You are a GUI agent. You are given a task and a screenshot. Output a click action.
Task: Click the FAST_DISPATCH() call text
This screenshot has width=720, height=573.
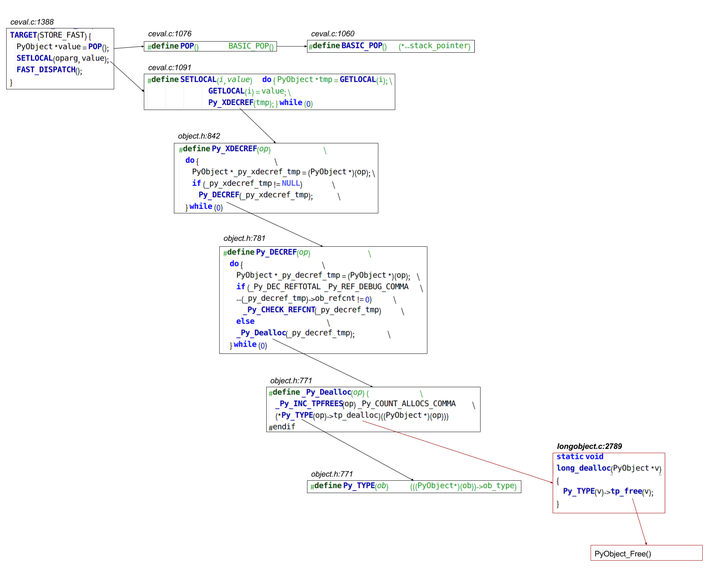(49, 70)
